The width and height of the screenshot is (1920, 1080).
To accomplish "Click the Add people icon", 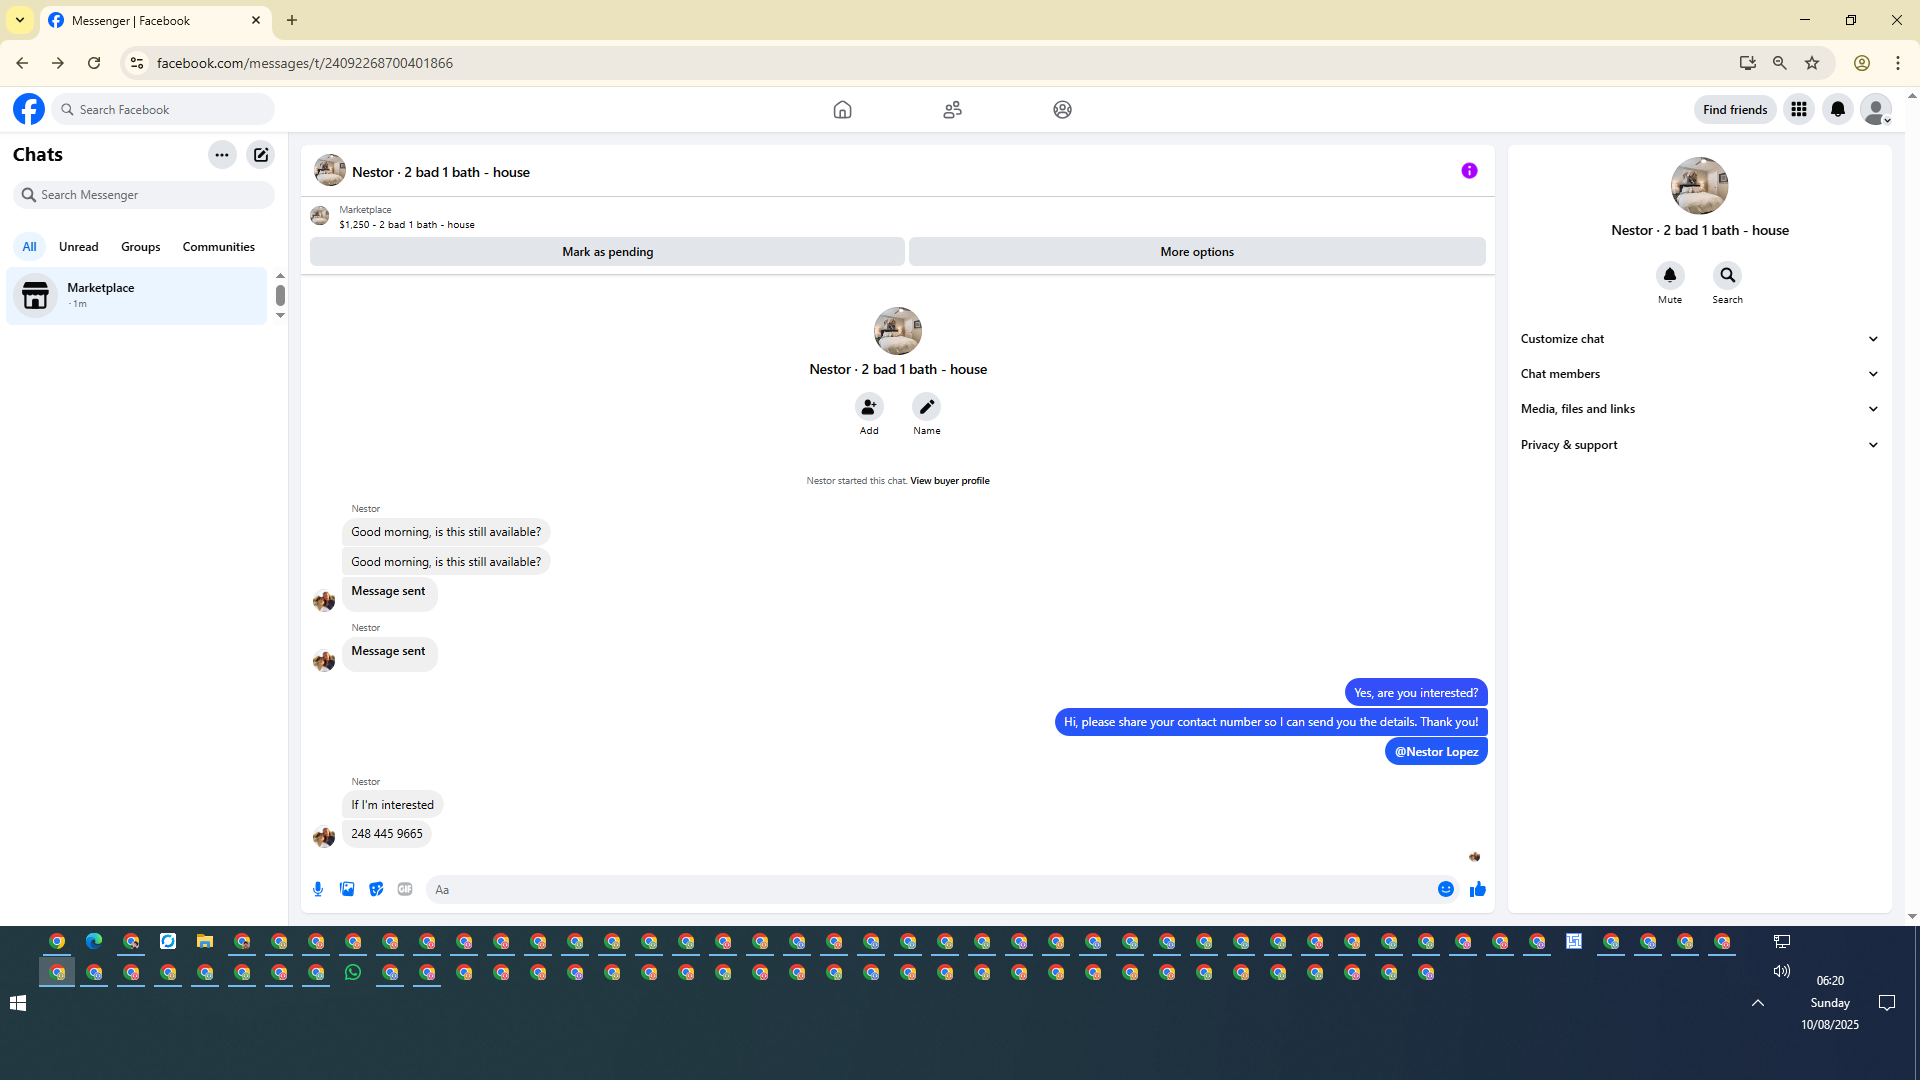I will click(x=869, y=407).
